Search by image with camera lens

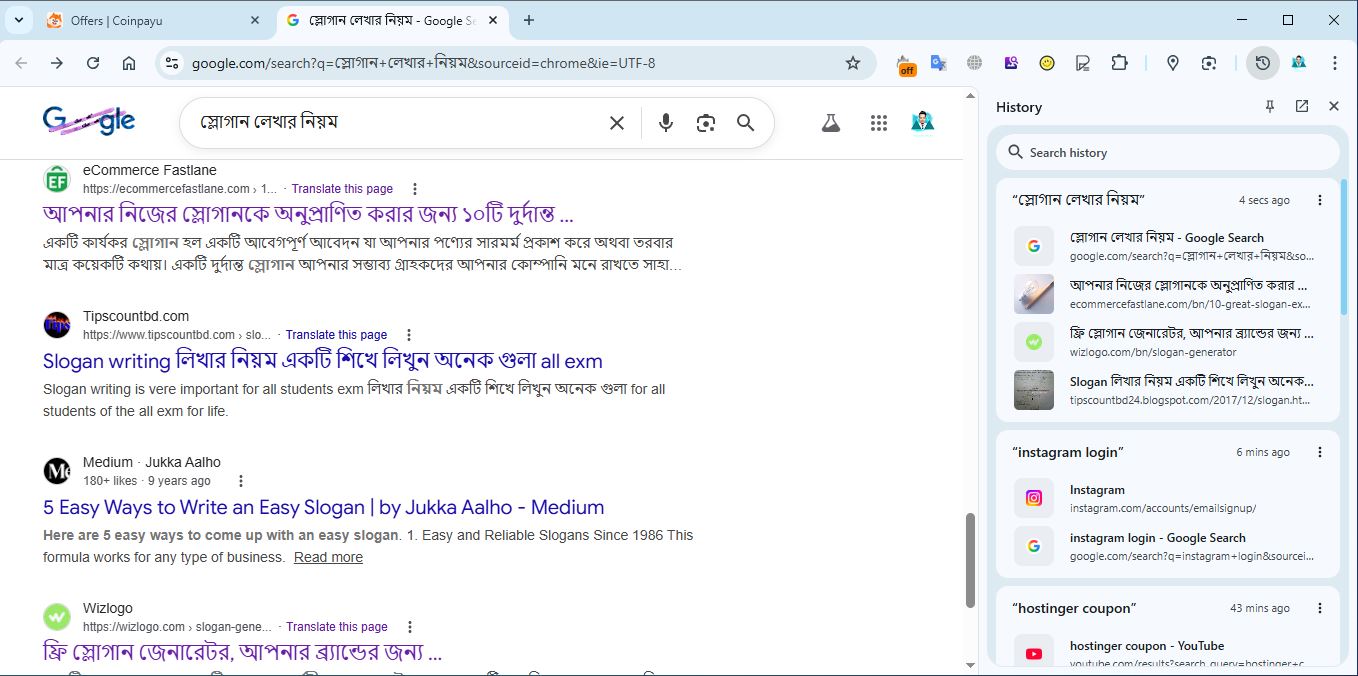[x=706, y=123]
